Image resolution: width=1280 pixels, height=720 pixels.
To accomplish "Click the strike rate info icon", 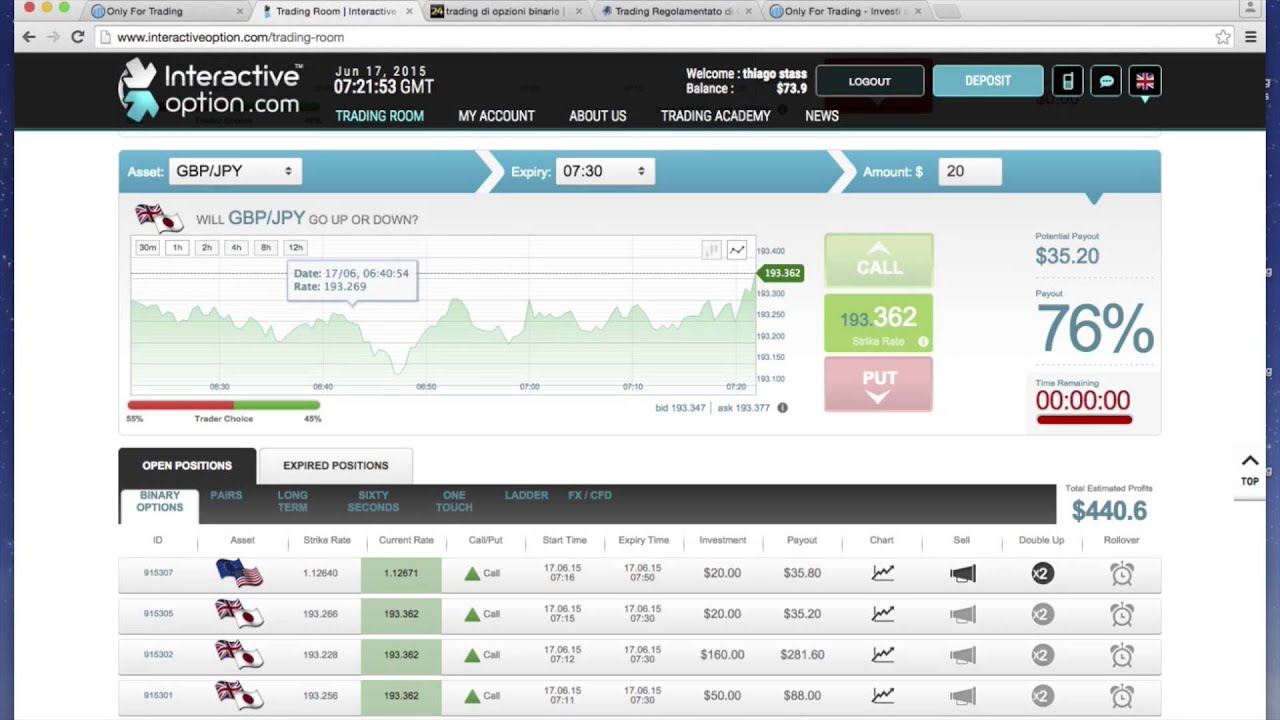I will (923, 342).
